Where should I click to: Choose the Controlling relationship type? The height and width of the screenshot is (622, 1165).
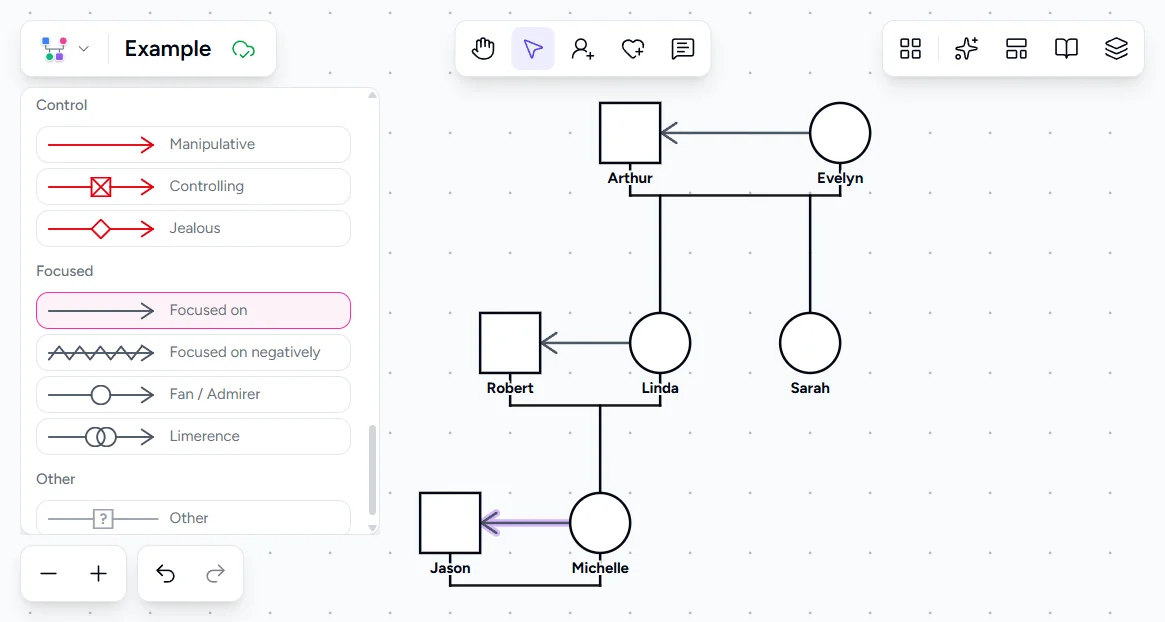[x=193, y=187]
